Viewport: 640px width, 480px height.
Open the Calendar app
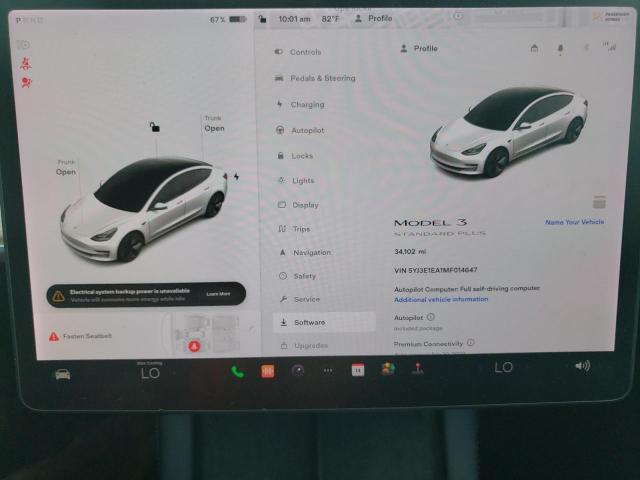[x=358, y=370]
